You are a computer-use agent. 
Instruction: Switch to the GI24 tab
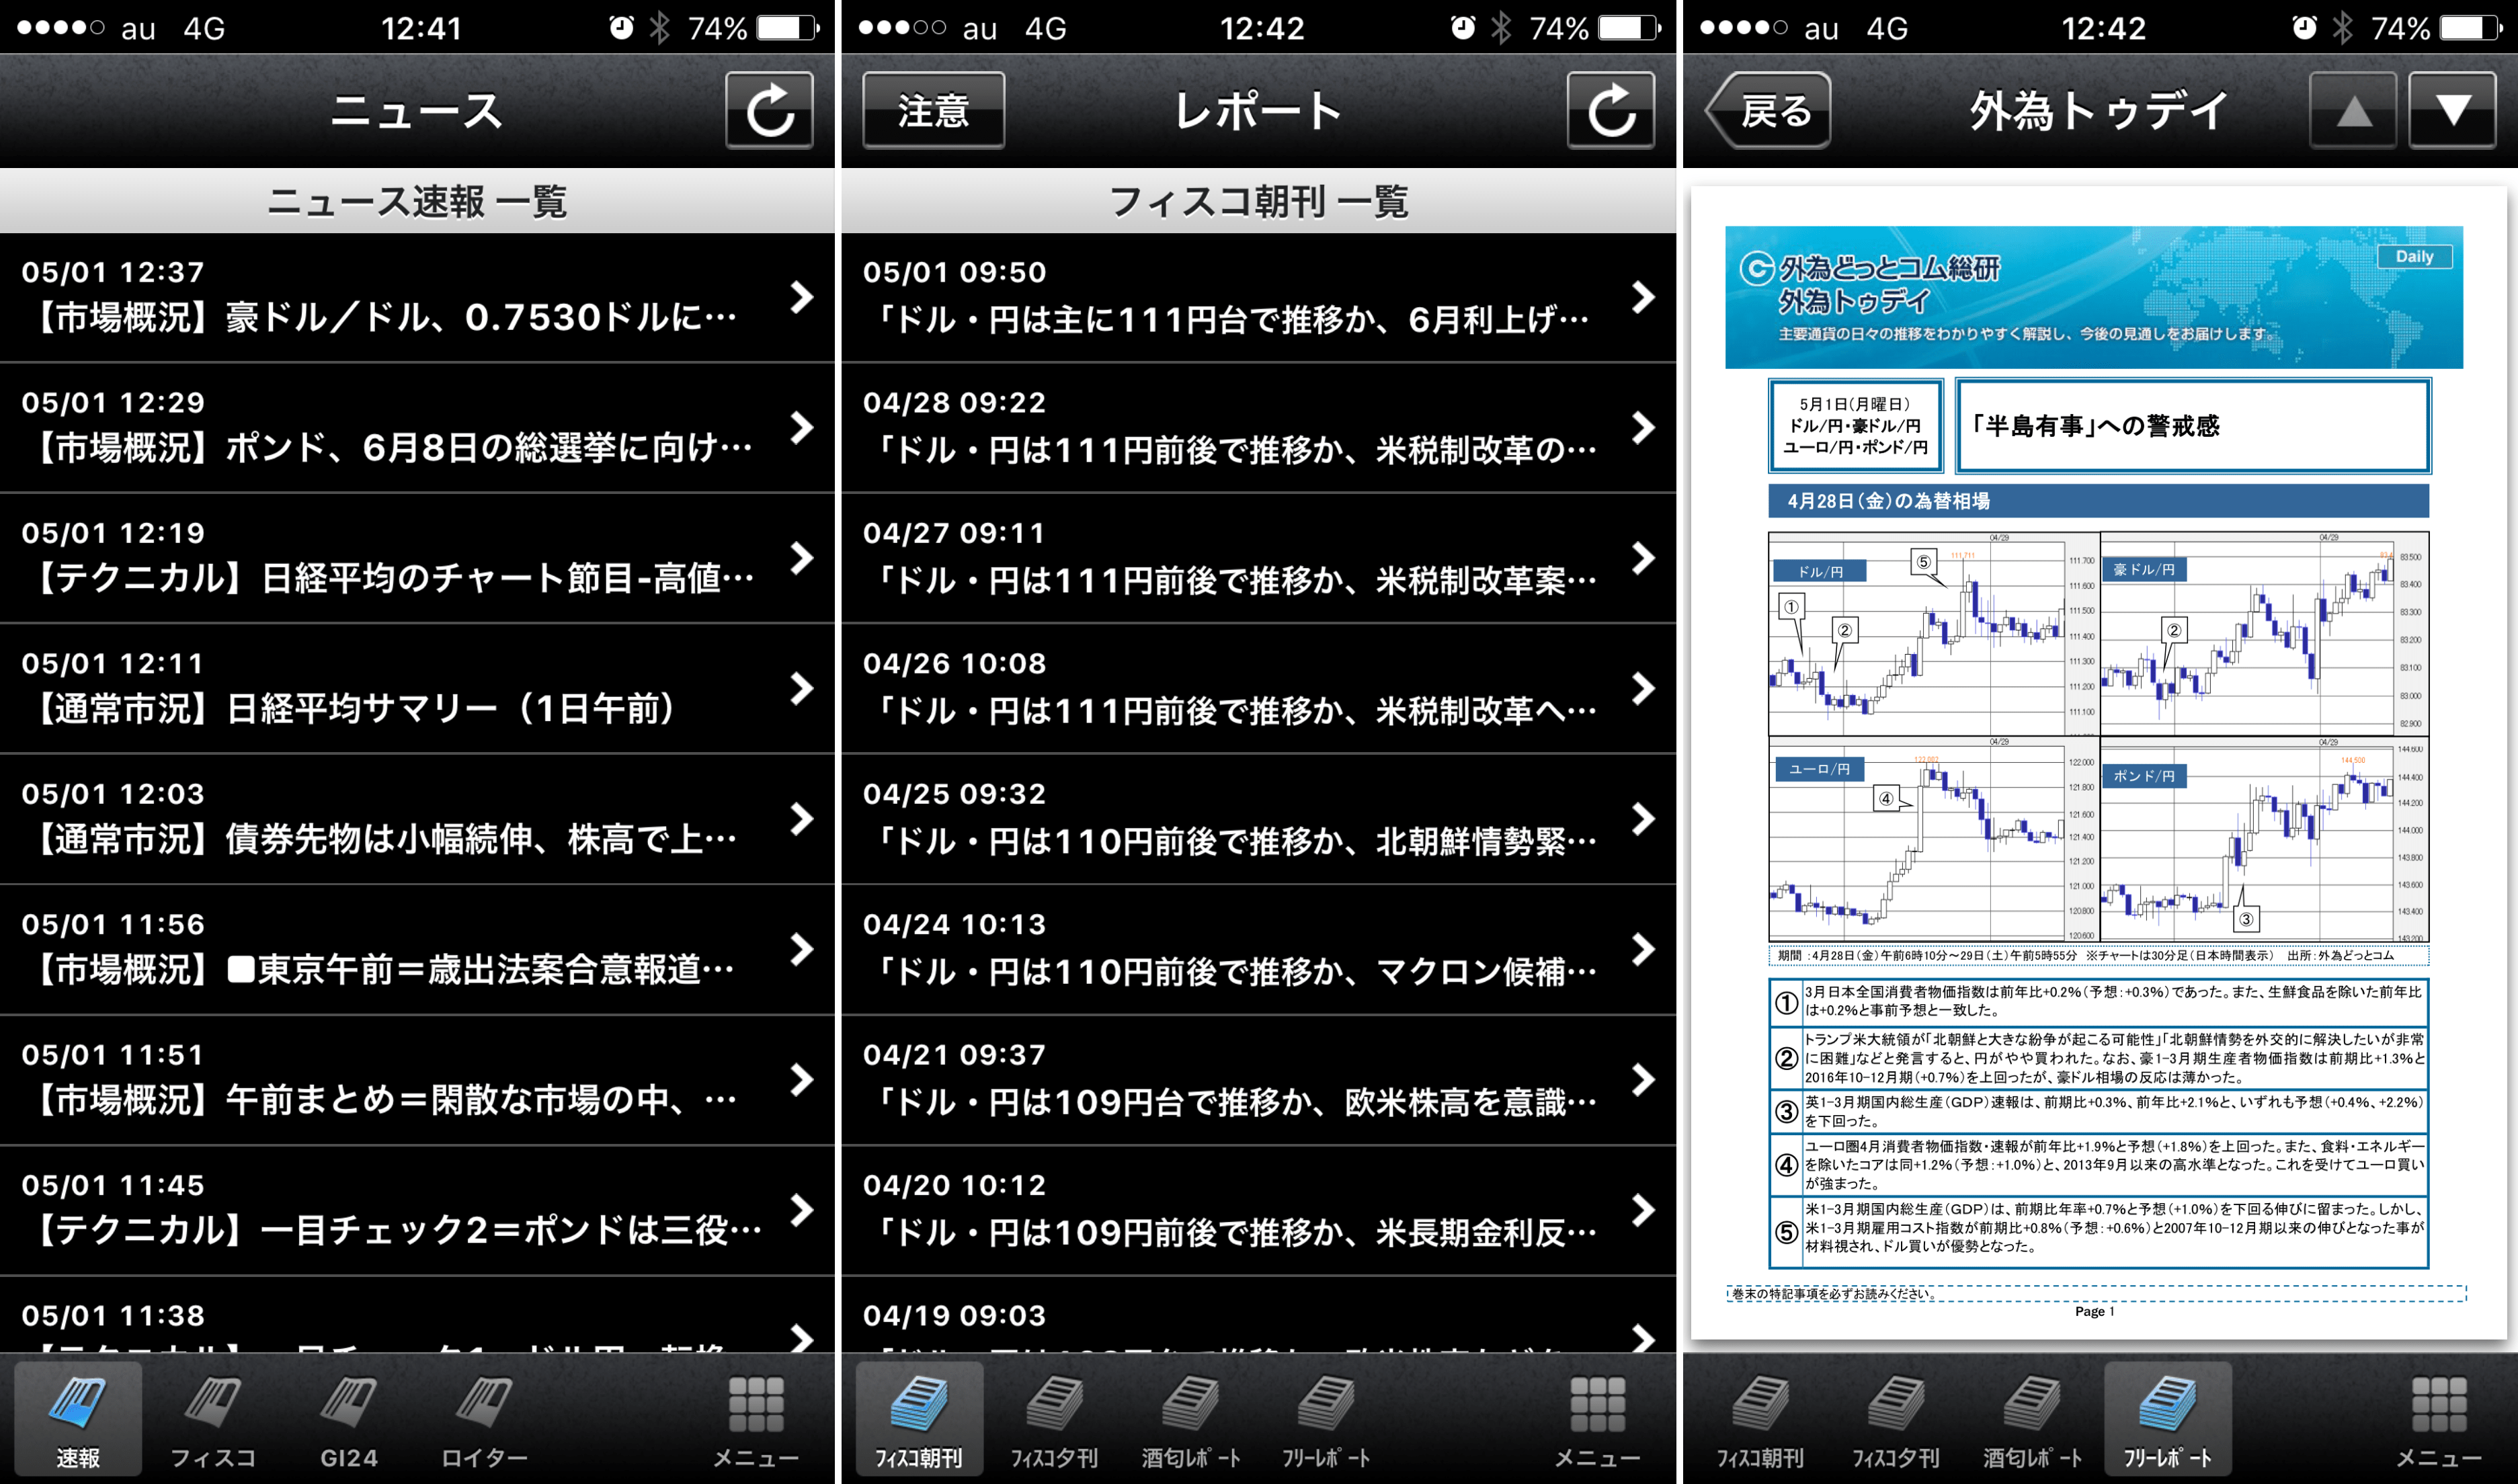tap(348, 1420)
